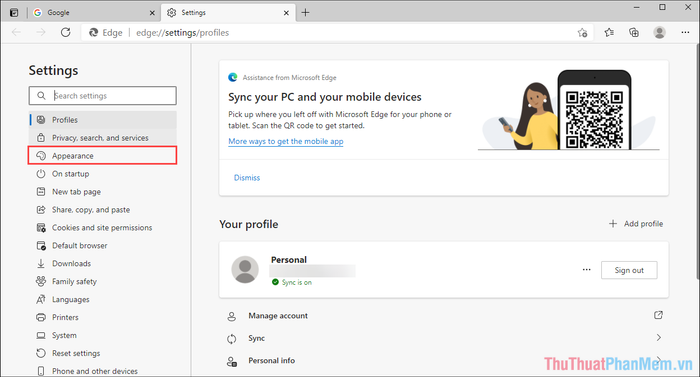Click the Personal info icon
Screen dimensions: 700x377
[x=231, y=361]
